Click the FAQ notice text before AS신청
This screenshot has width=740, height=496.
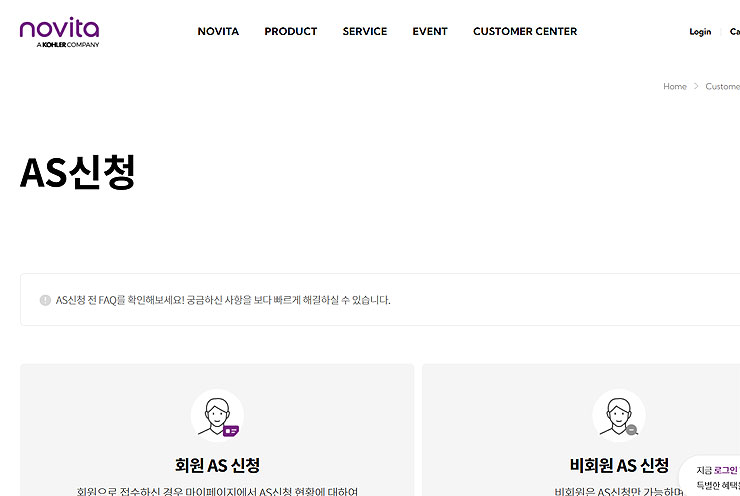[x=223, y=300]
